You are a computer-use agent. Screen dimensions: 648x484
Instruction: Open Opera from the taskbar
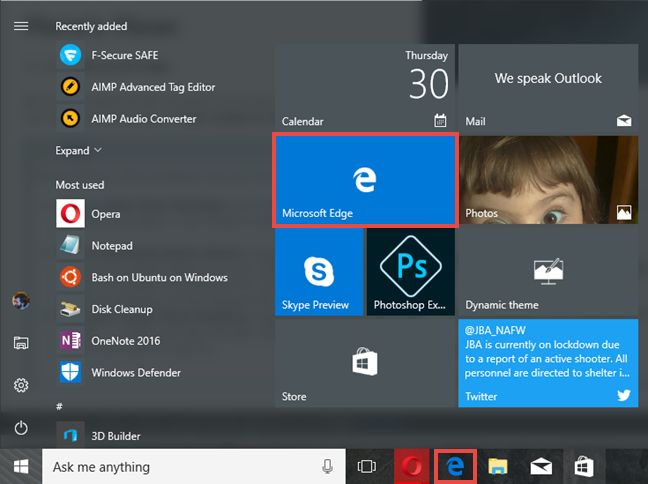coord(412,467)
